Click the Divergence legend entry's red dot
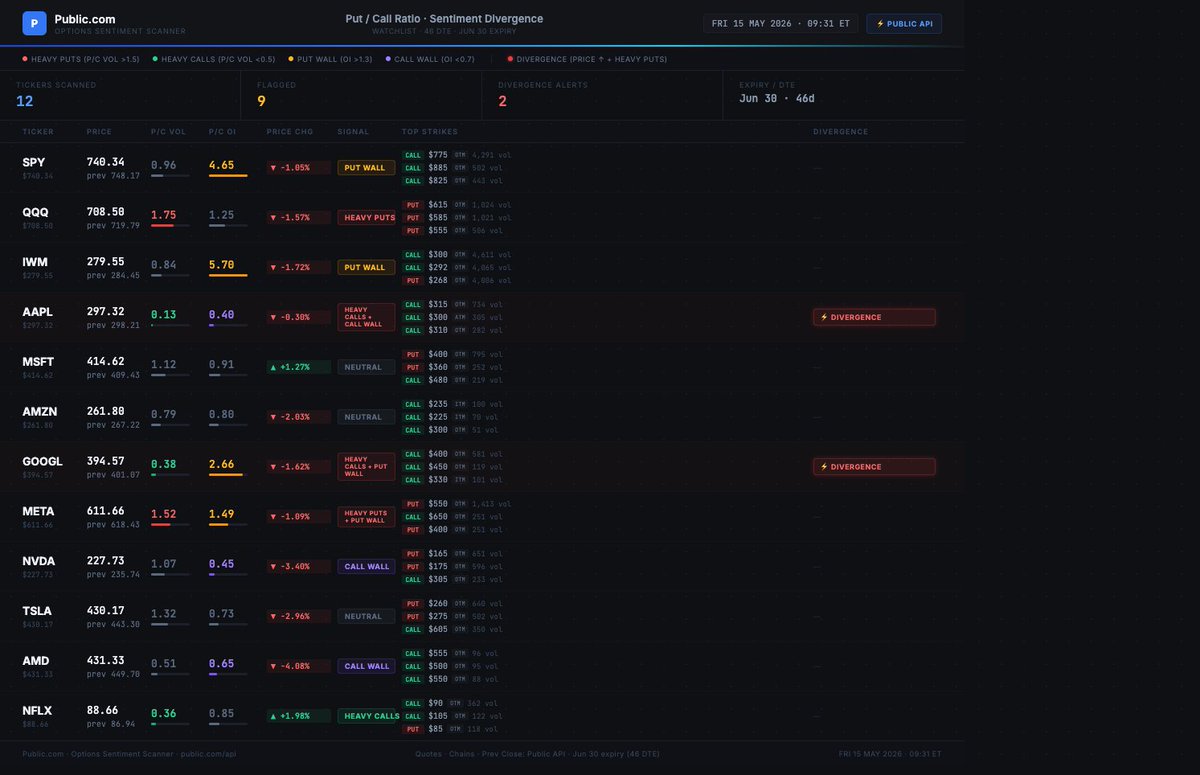Screen dimensions: 1200x775 (509, 59)
